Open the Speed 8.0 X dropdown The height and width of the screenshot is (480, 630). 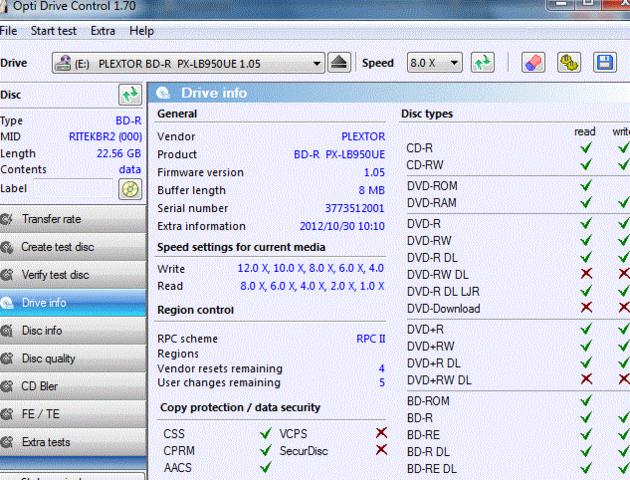click(434, 63)
